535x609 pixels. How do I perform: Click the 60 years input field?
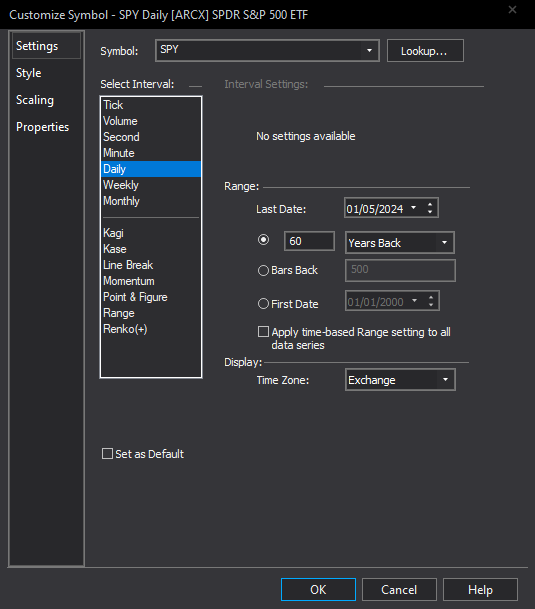[309, 241]
